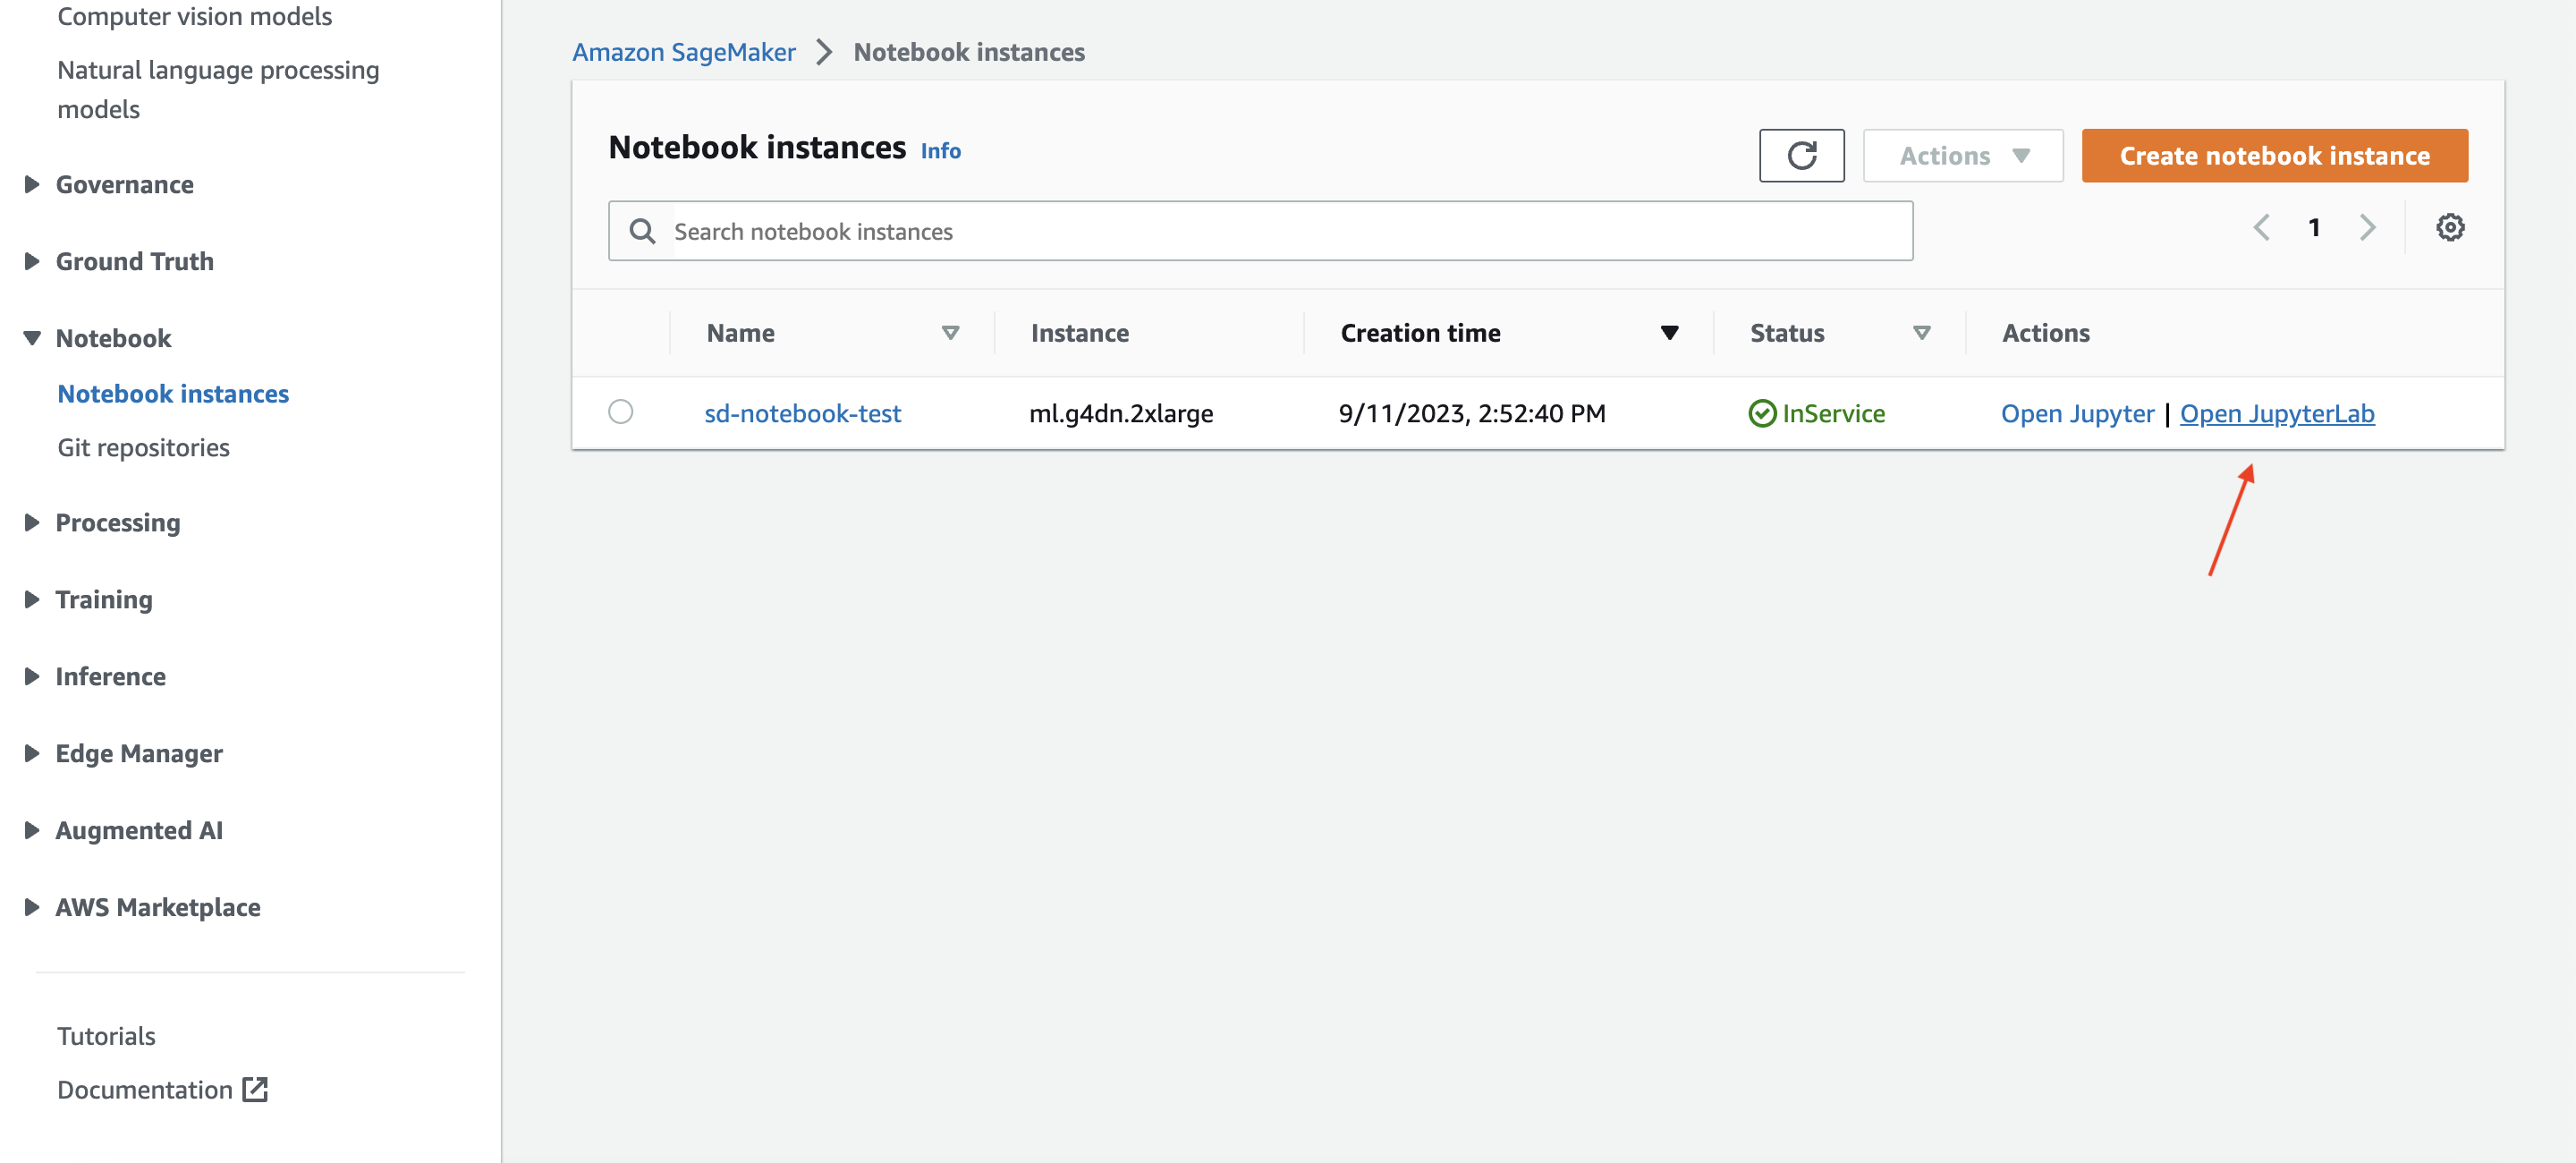Select Notebook instances in the sidebar
2576x1163 pixels.
point(173,394)
